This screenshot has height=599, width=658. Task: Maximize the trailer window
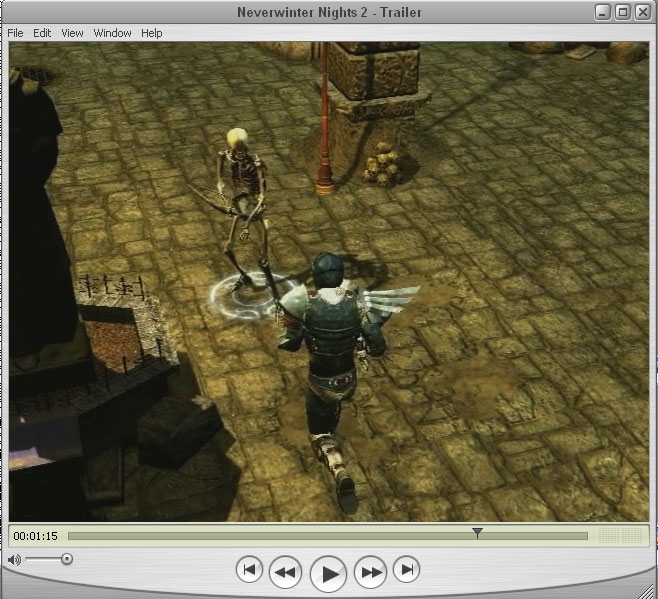click(x=622, y=12)
